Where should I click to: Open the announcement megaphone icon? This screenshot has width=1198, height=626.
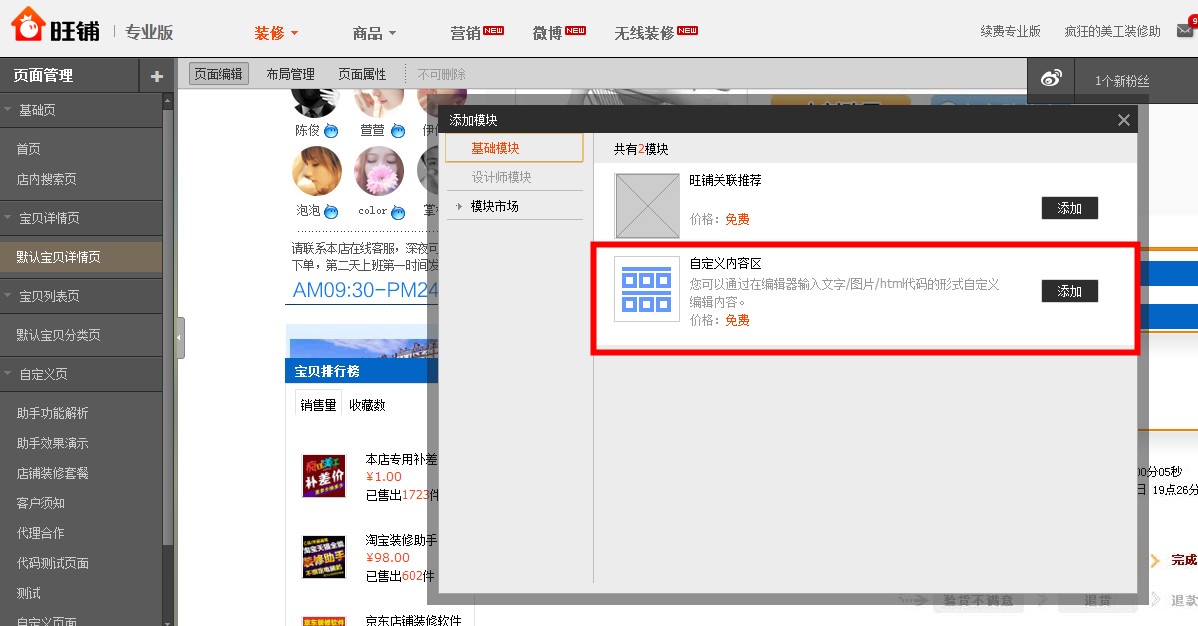1050,76
